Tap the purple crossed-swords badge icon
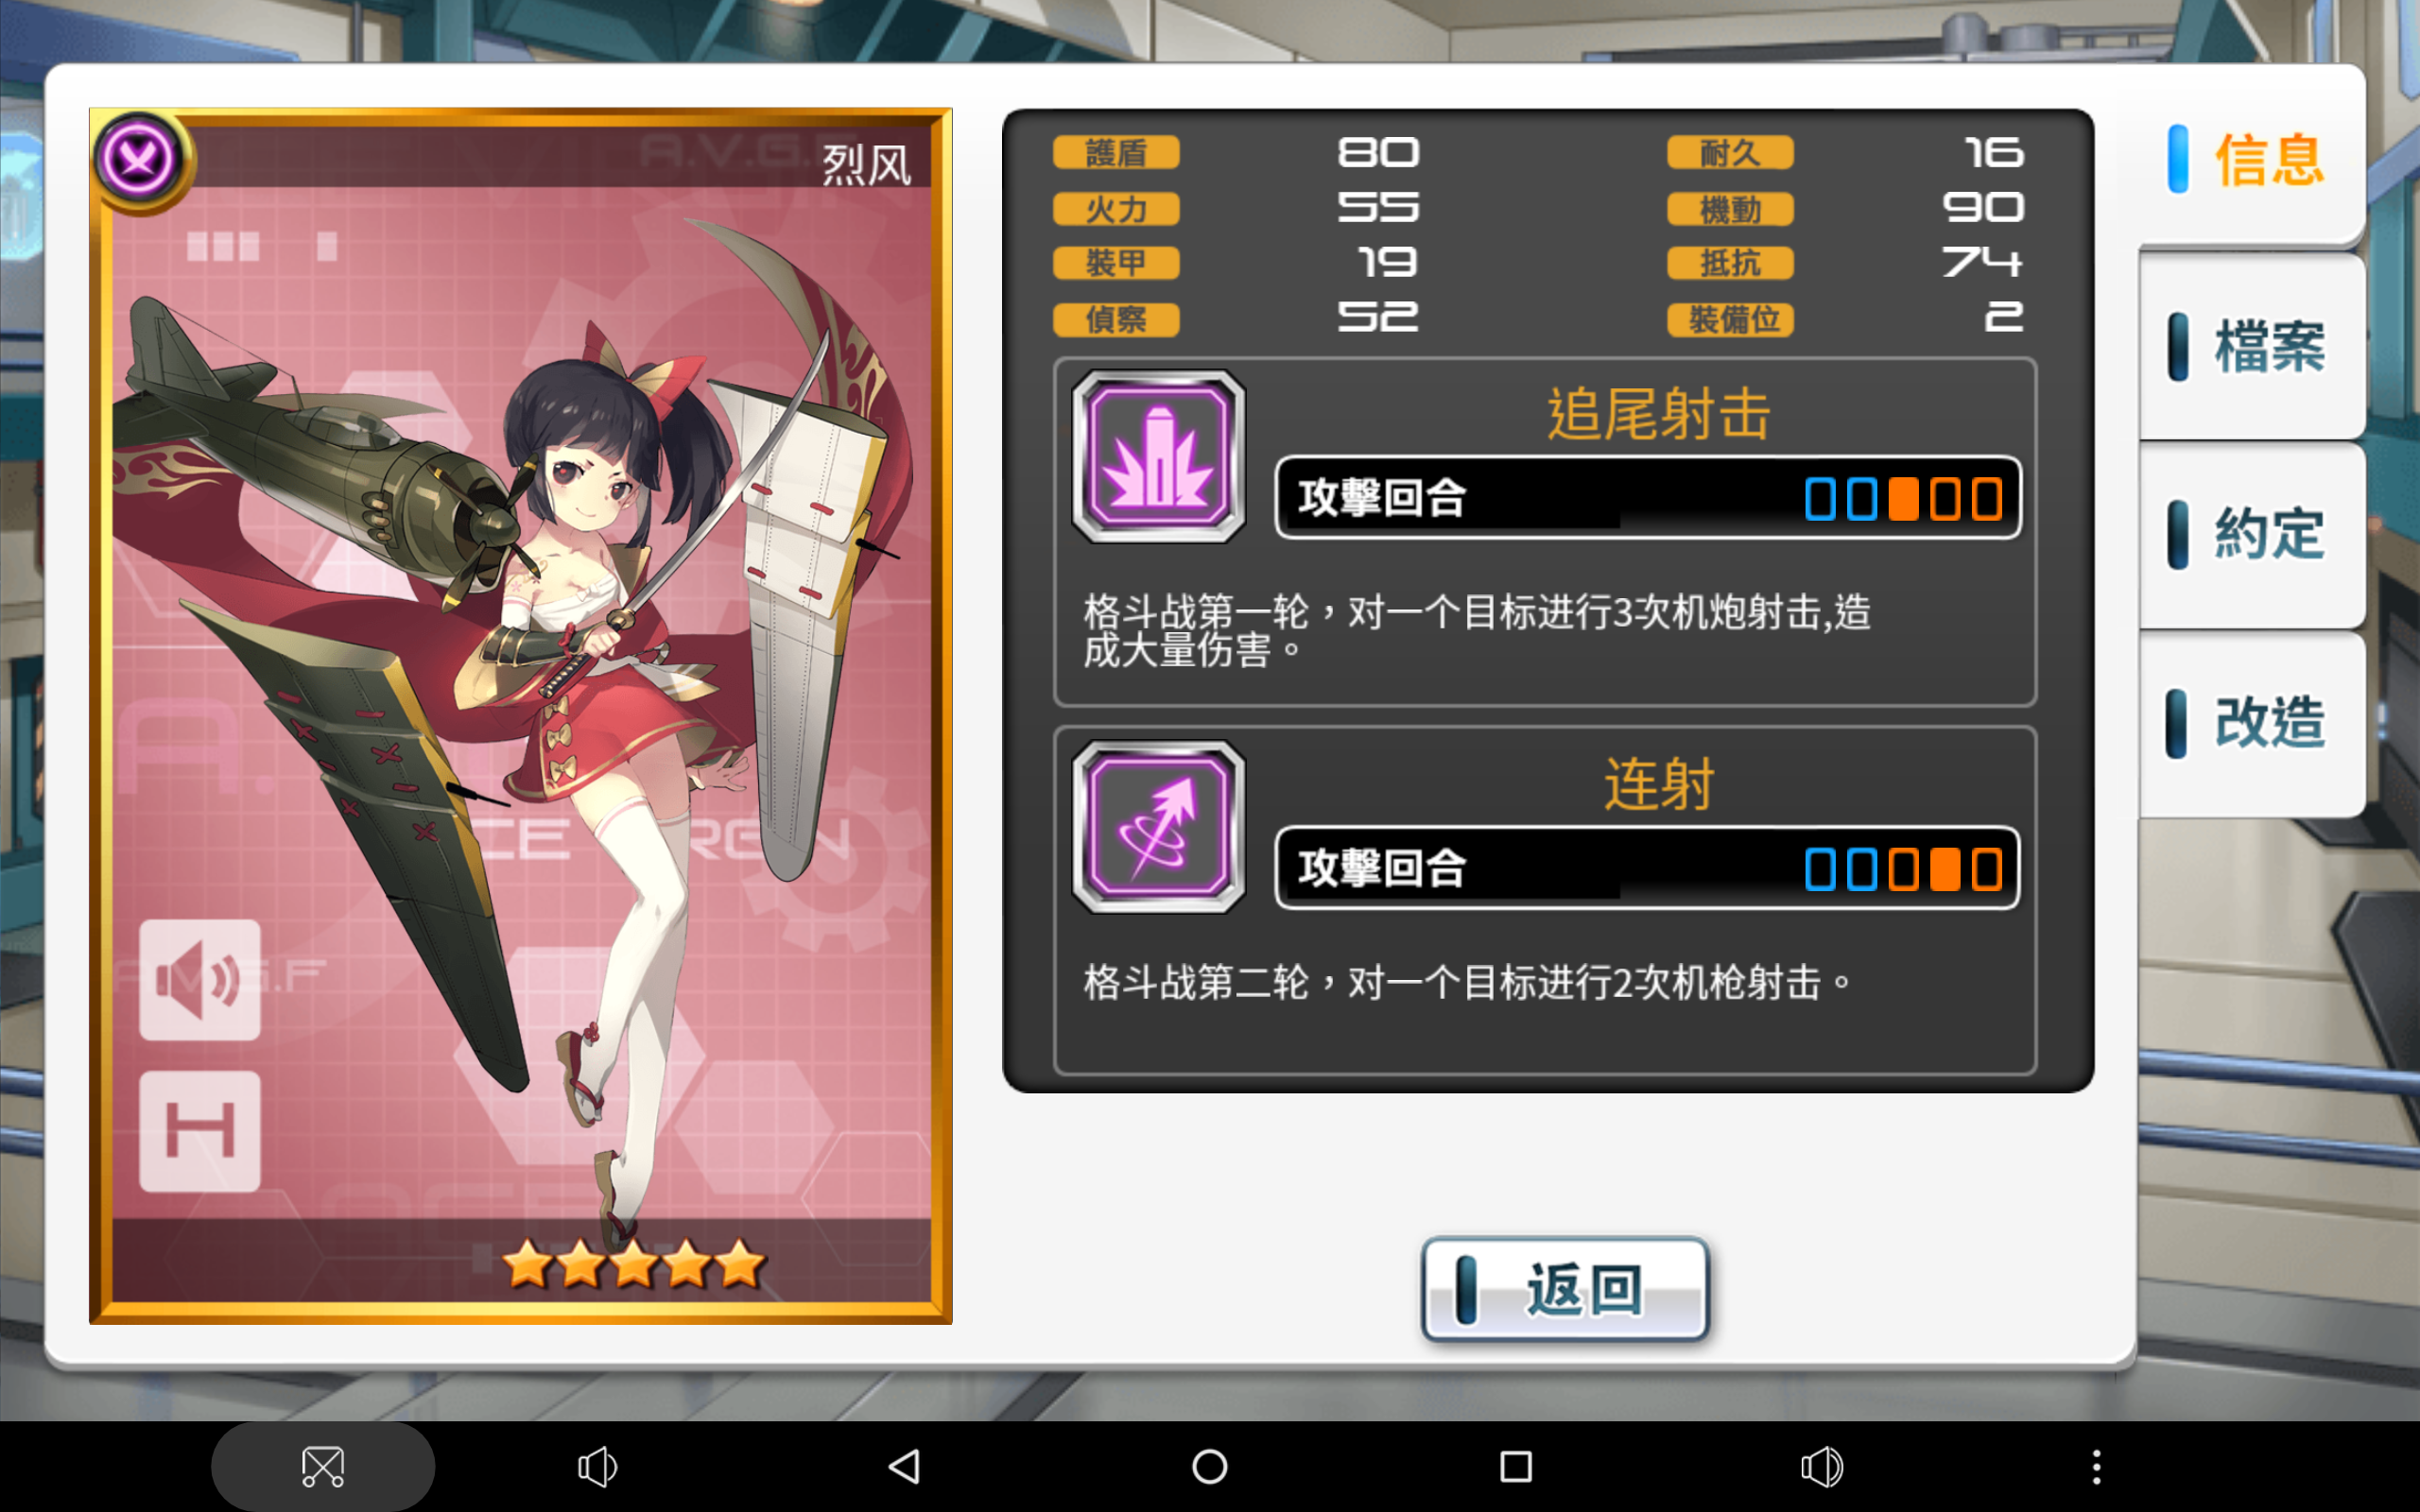This screenshot has height=1512, width=2420. click(x=139, y=158)
